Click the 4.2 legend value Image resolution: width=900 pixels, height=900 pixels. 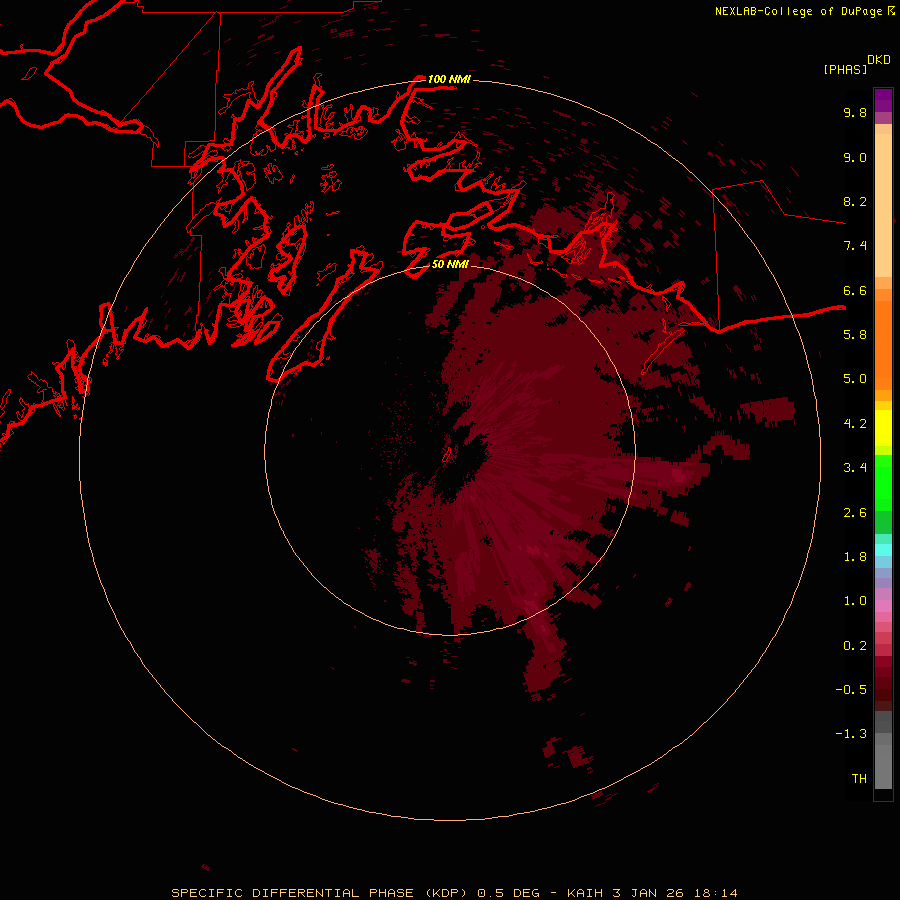tap(855, 424)
